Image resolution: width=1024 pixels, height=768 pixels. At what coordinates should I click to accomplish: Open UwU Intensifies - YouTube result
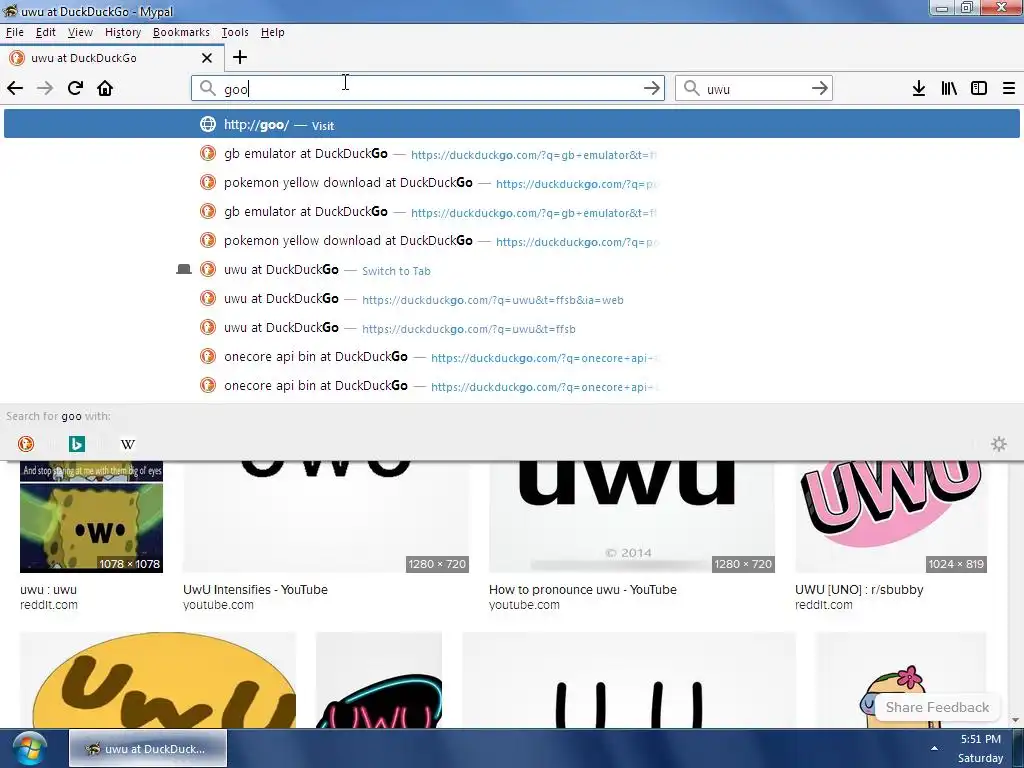pyautogui.click(x=255, y=590)
